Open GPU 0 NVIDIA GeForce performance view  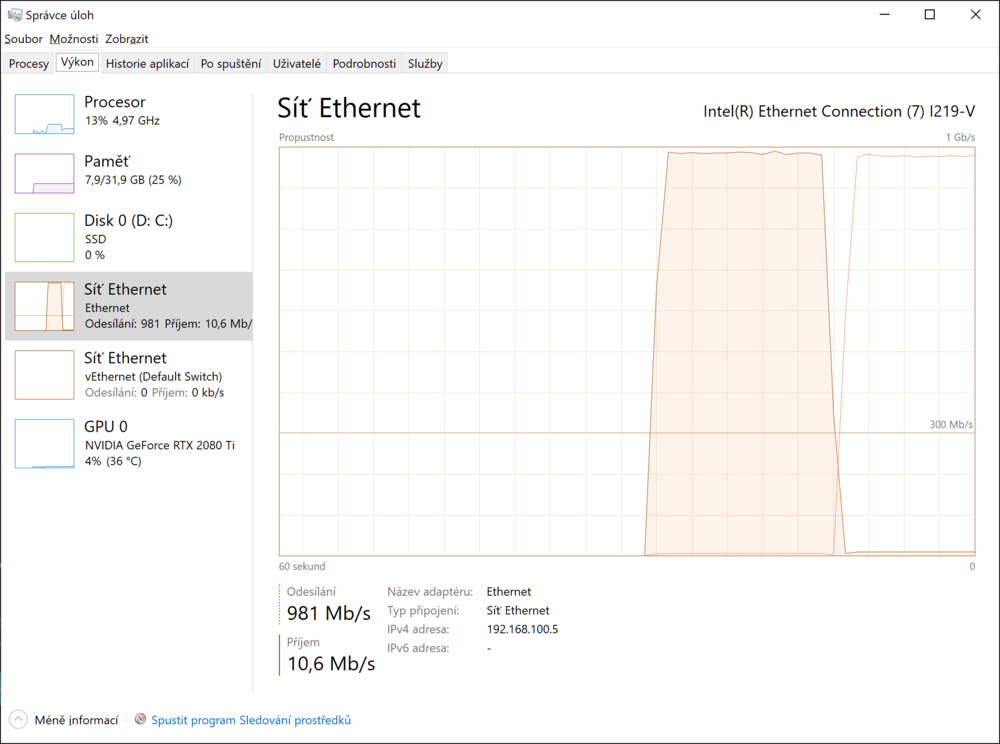(x=128, y=443)
